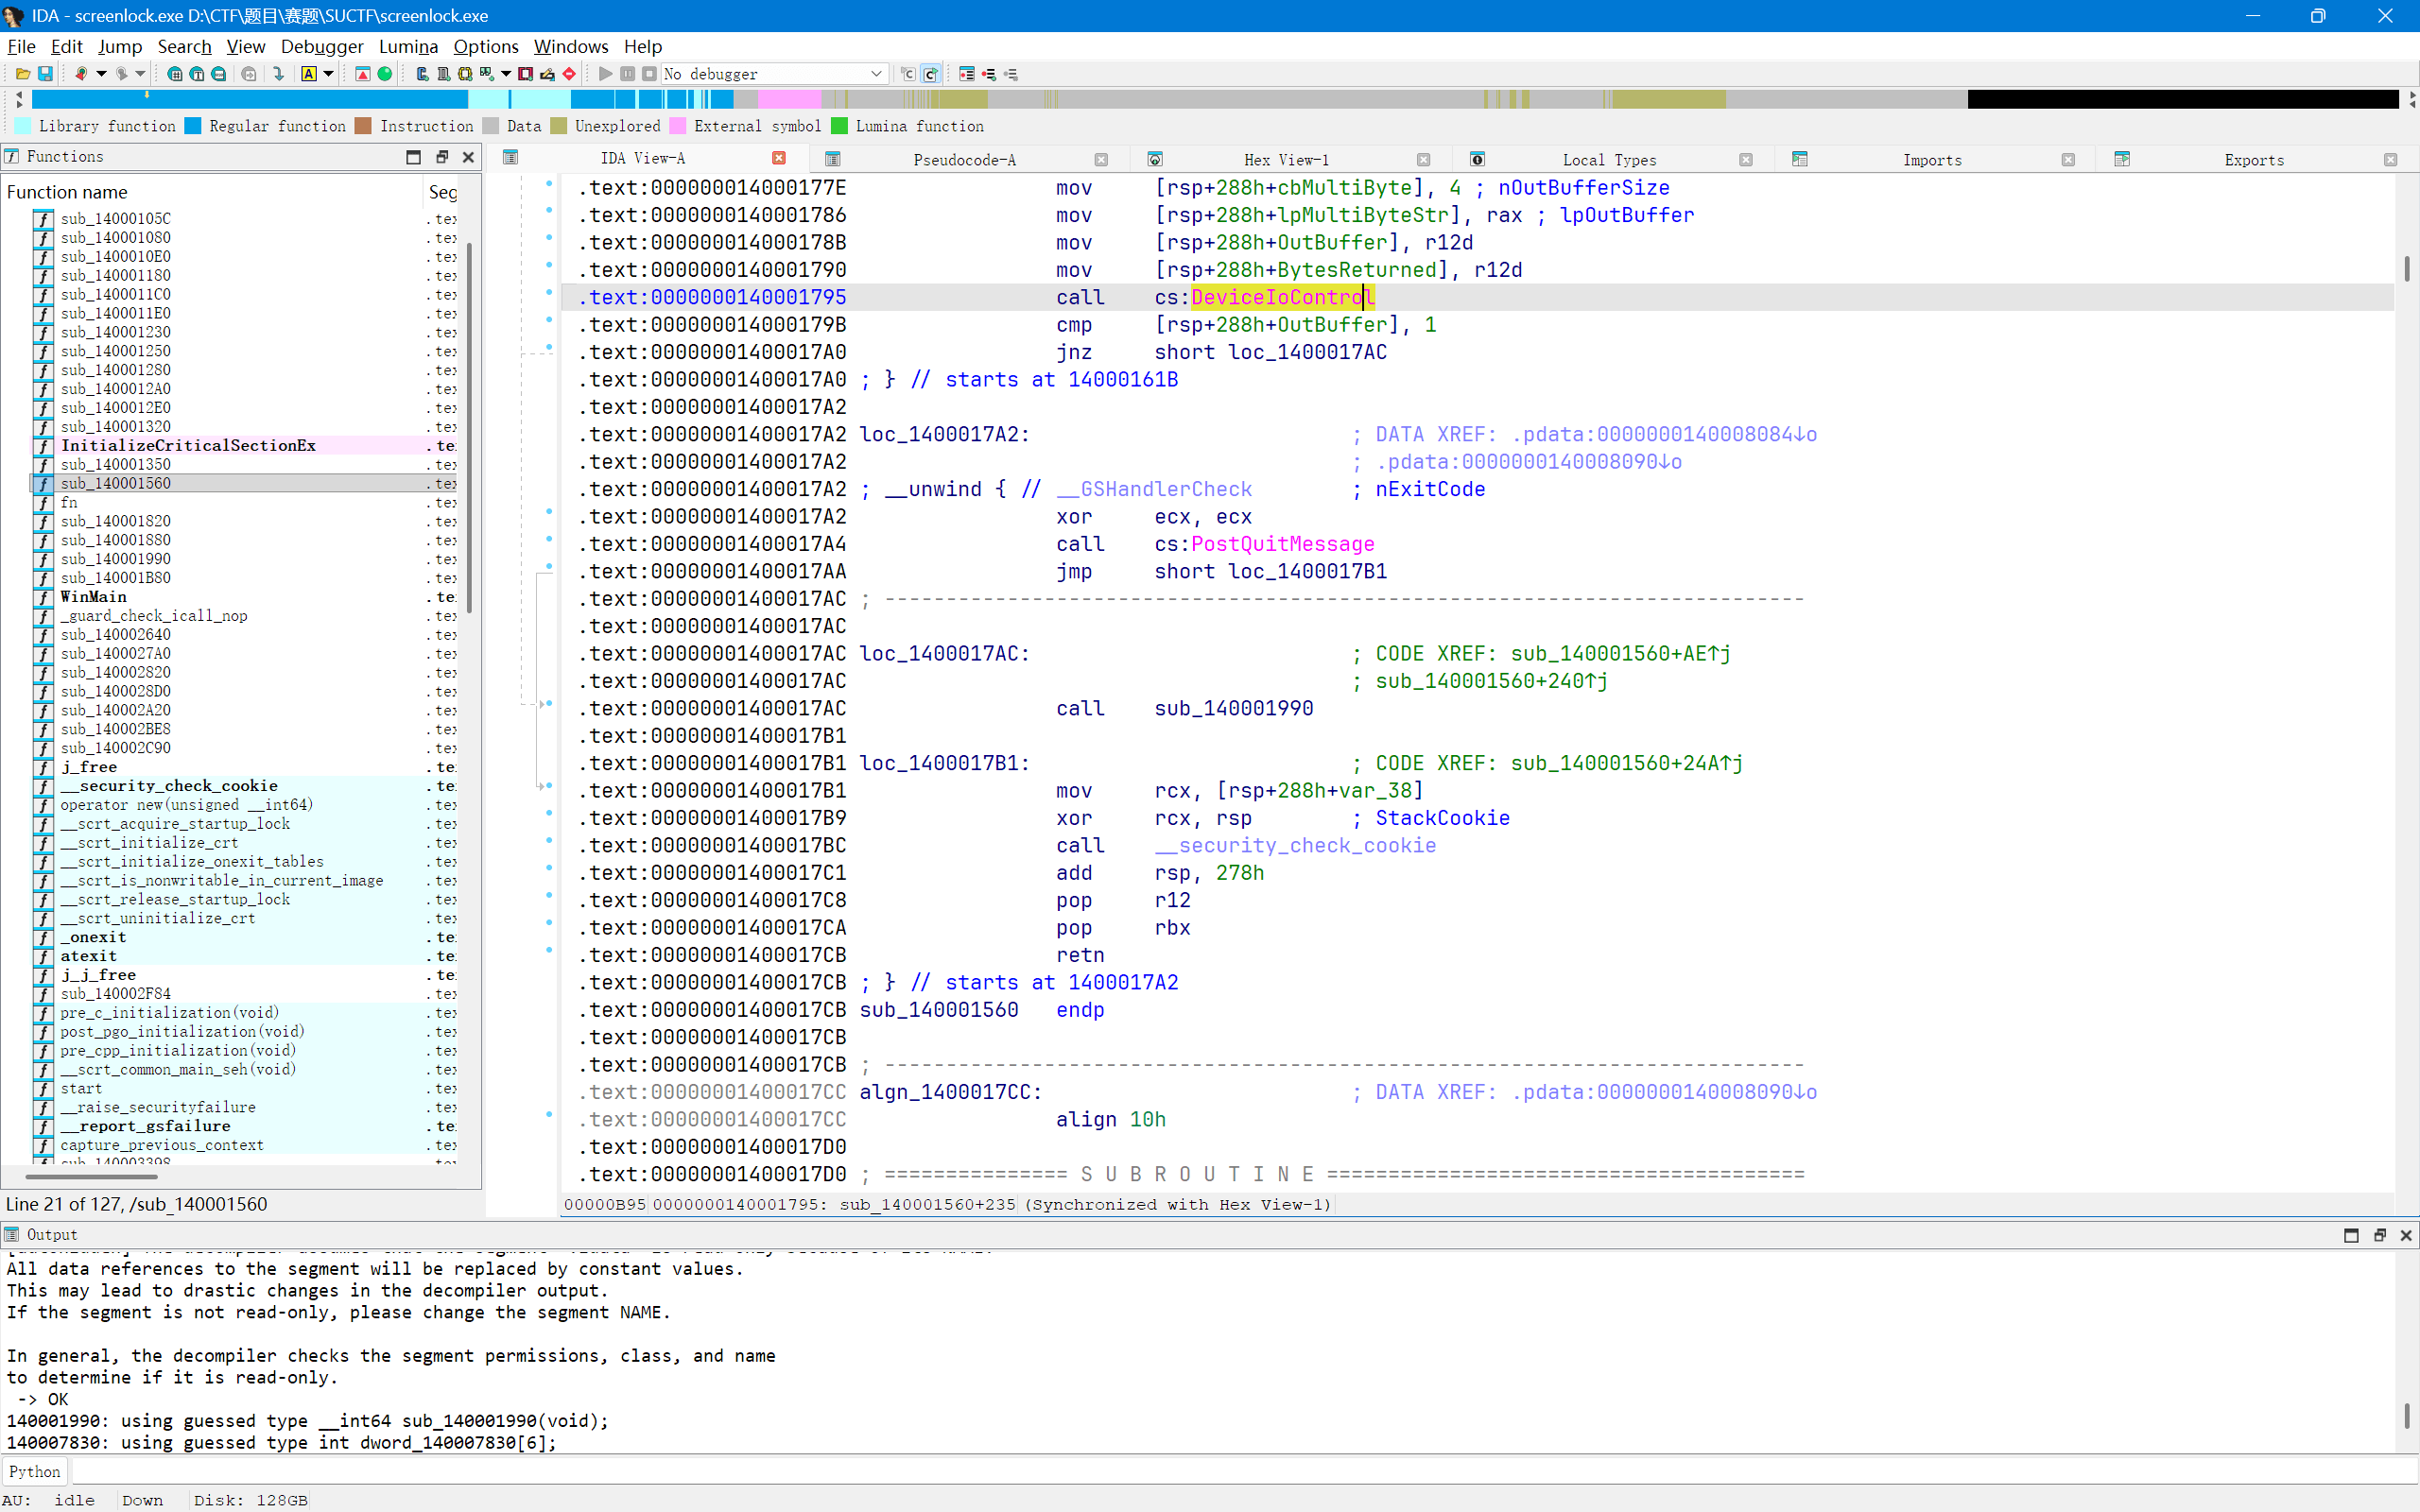Click the green circle toolbar icon
This screenshot has width=2420, height=1512.
pos(385,74)
